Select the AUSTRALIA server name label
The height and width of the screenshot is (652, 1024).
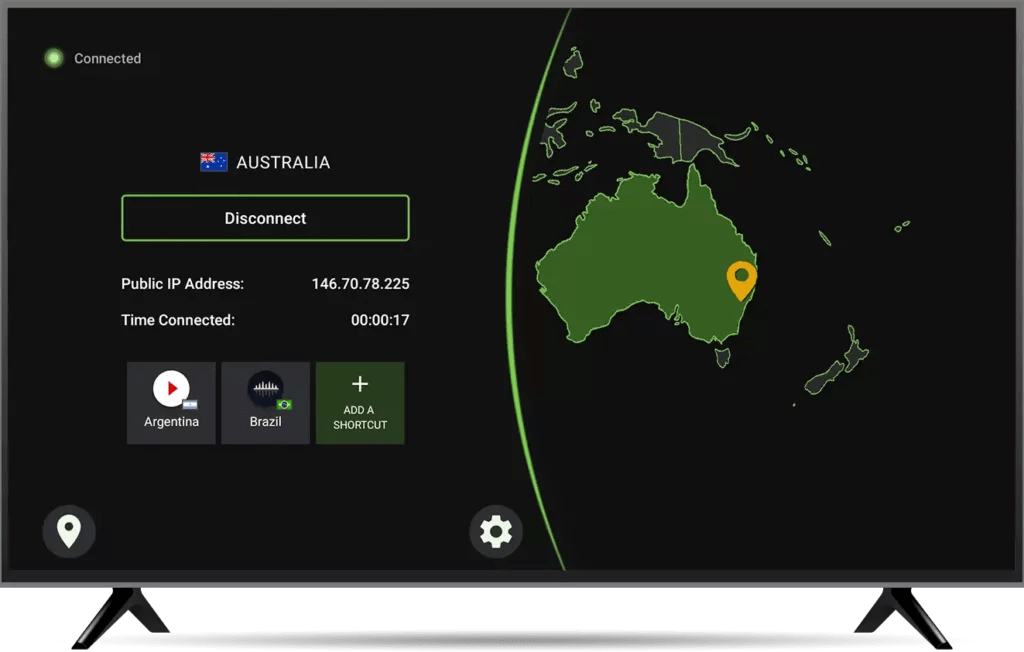282,161
